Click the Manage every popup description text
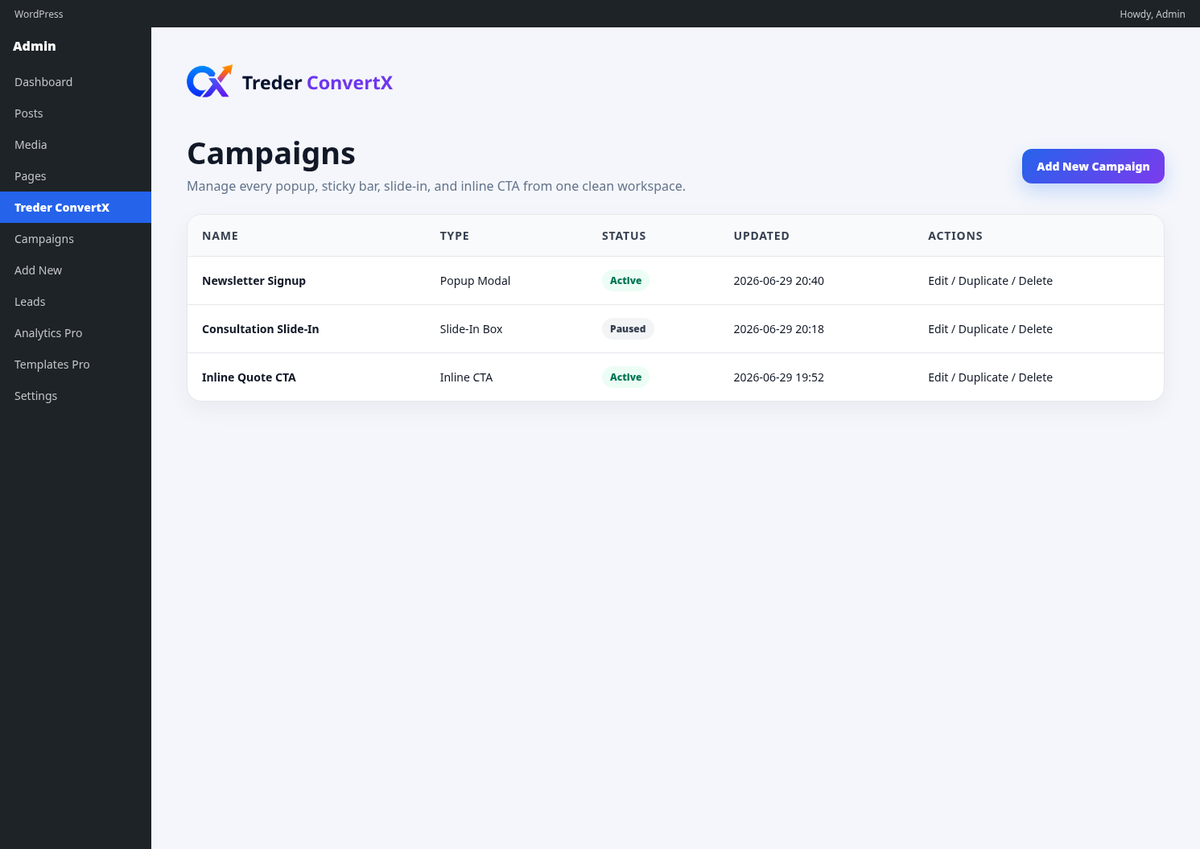1200x849 pixels. [x=436, y=186]
